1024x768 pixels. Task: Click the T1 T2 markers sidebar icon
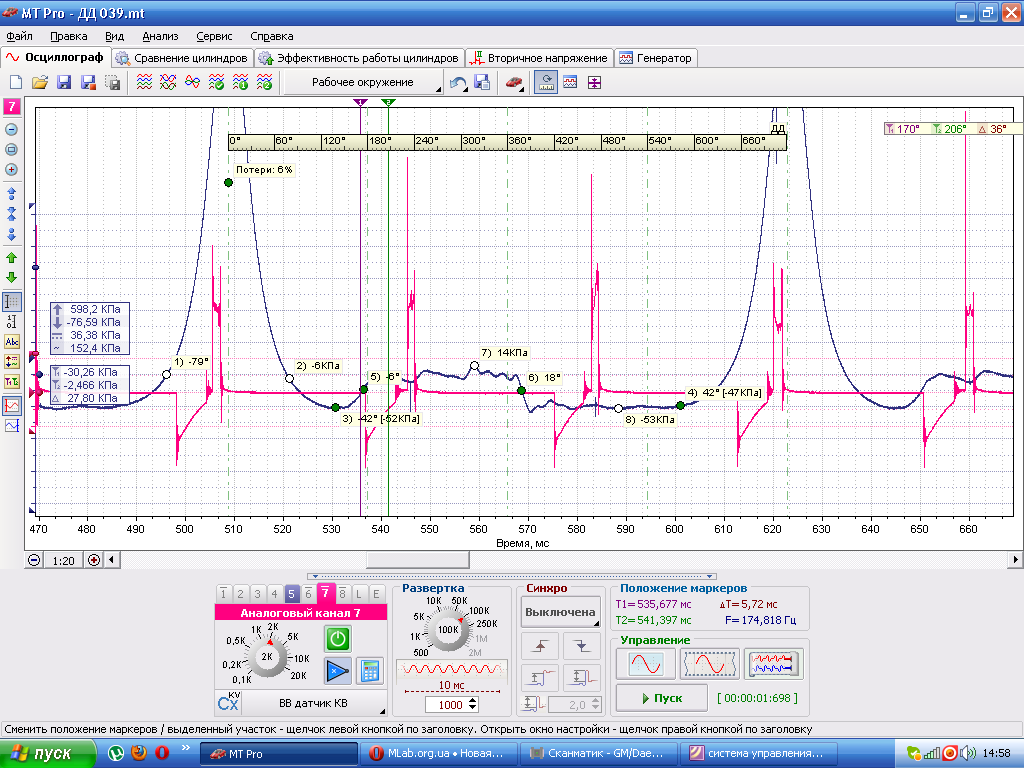(x=12, y=381)
